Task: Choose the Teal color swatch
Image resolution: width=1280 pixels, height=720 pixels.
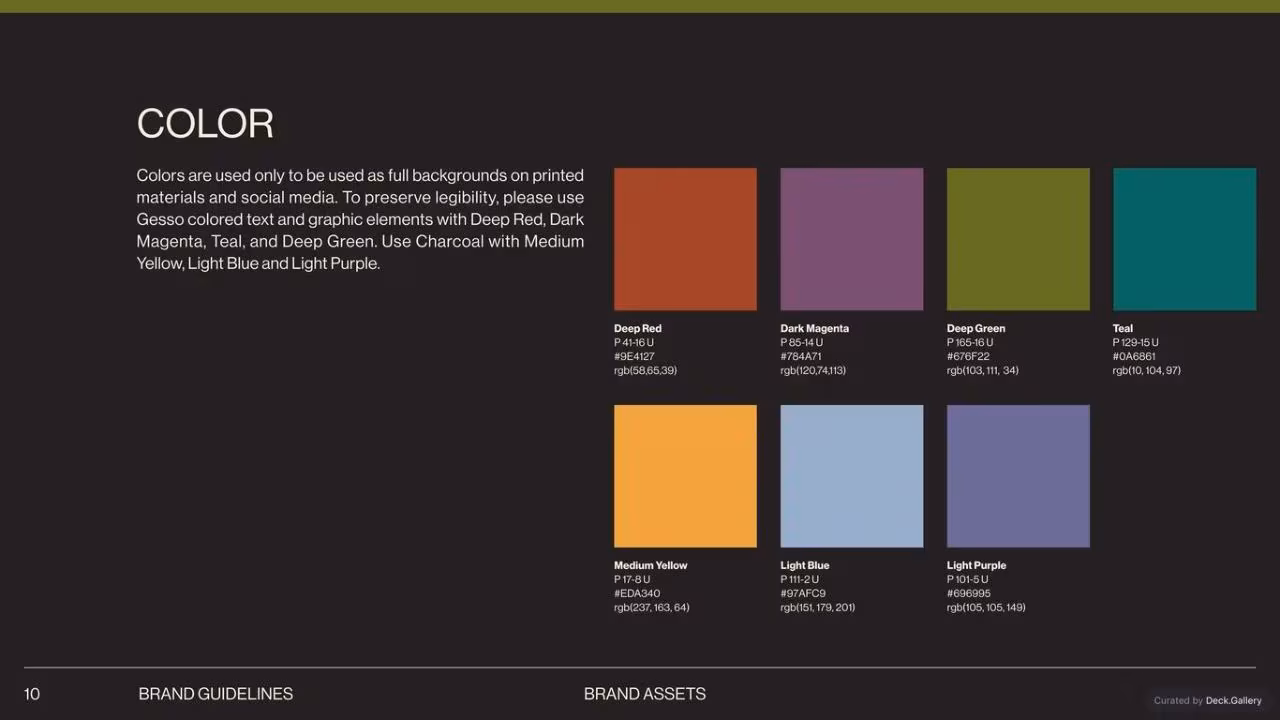Action: [x=1184, y=239]
